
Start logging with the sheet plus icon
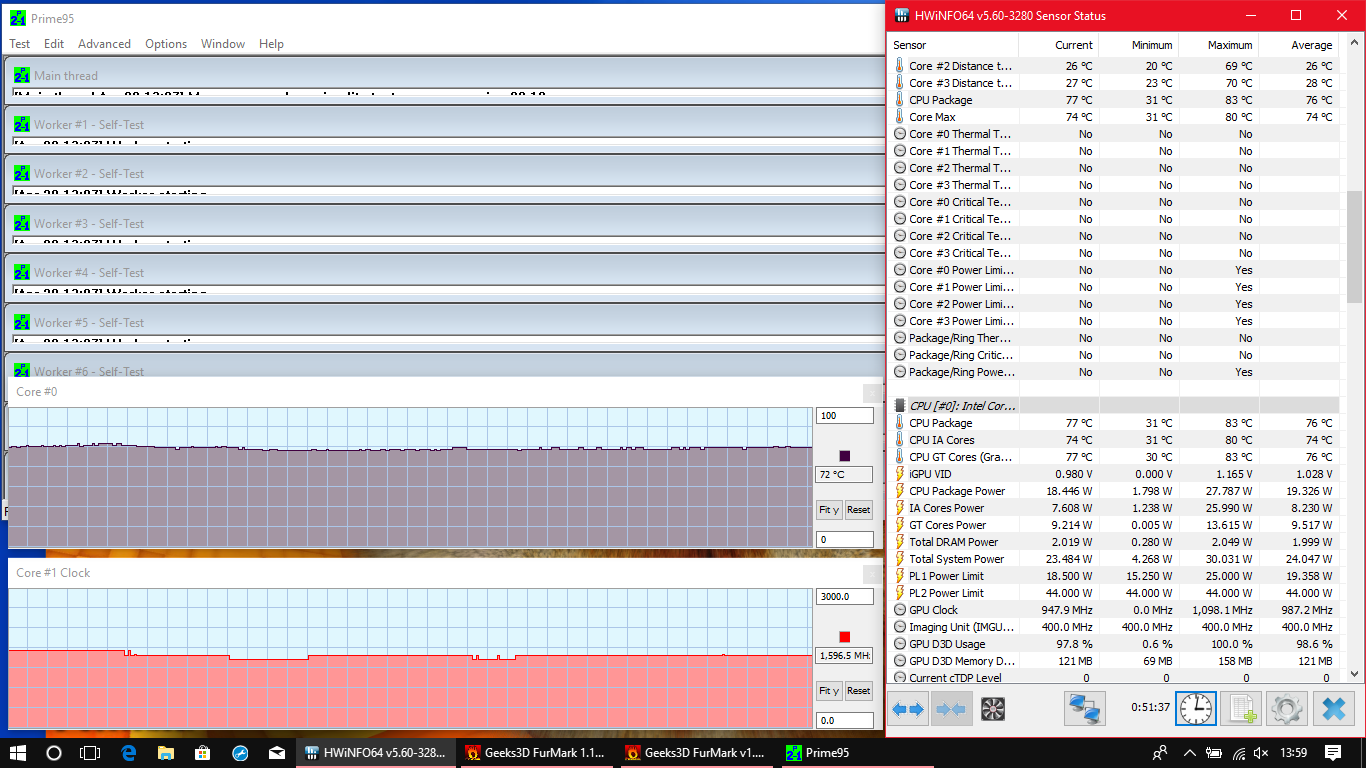[x=1241, y=709]
